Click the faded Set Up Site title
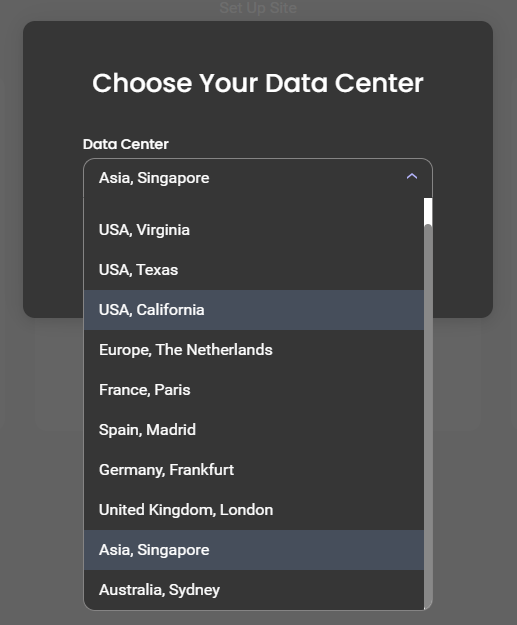517x625 pixels. click(x=258, y=8)
